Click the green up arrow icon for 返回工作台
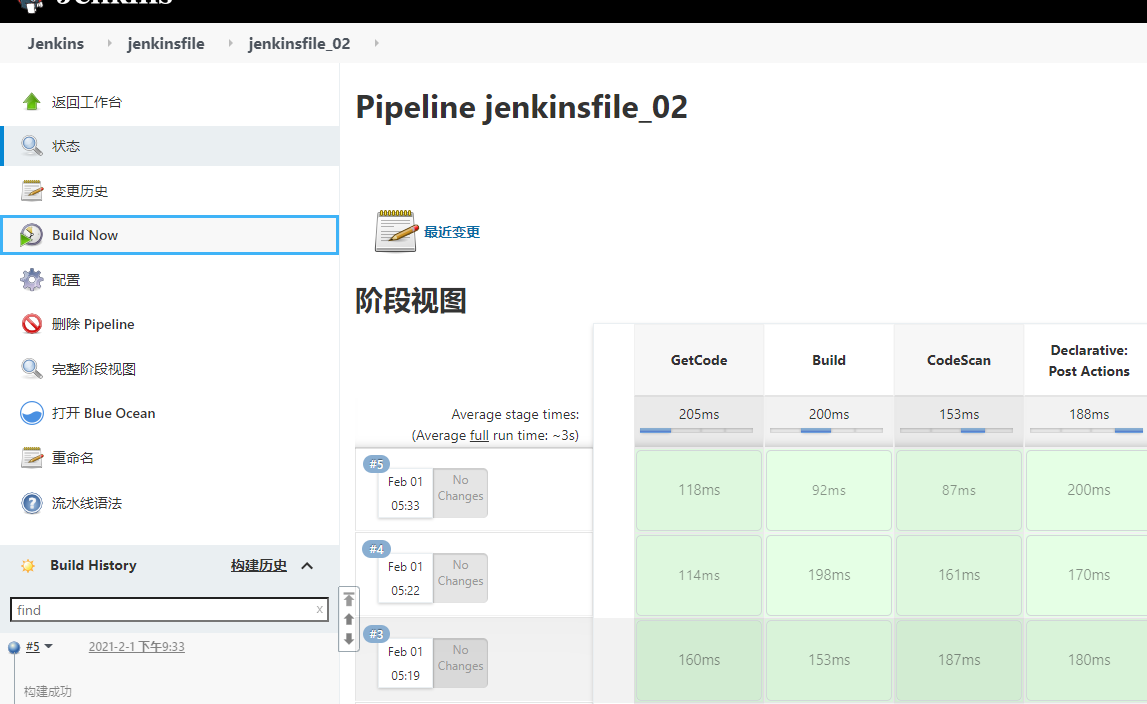The width and height of the screenshot is (1147, 704). click(31, 102)
